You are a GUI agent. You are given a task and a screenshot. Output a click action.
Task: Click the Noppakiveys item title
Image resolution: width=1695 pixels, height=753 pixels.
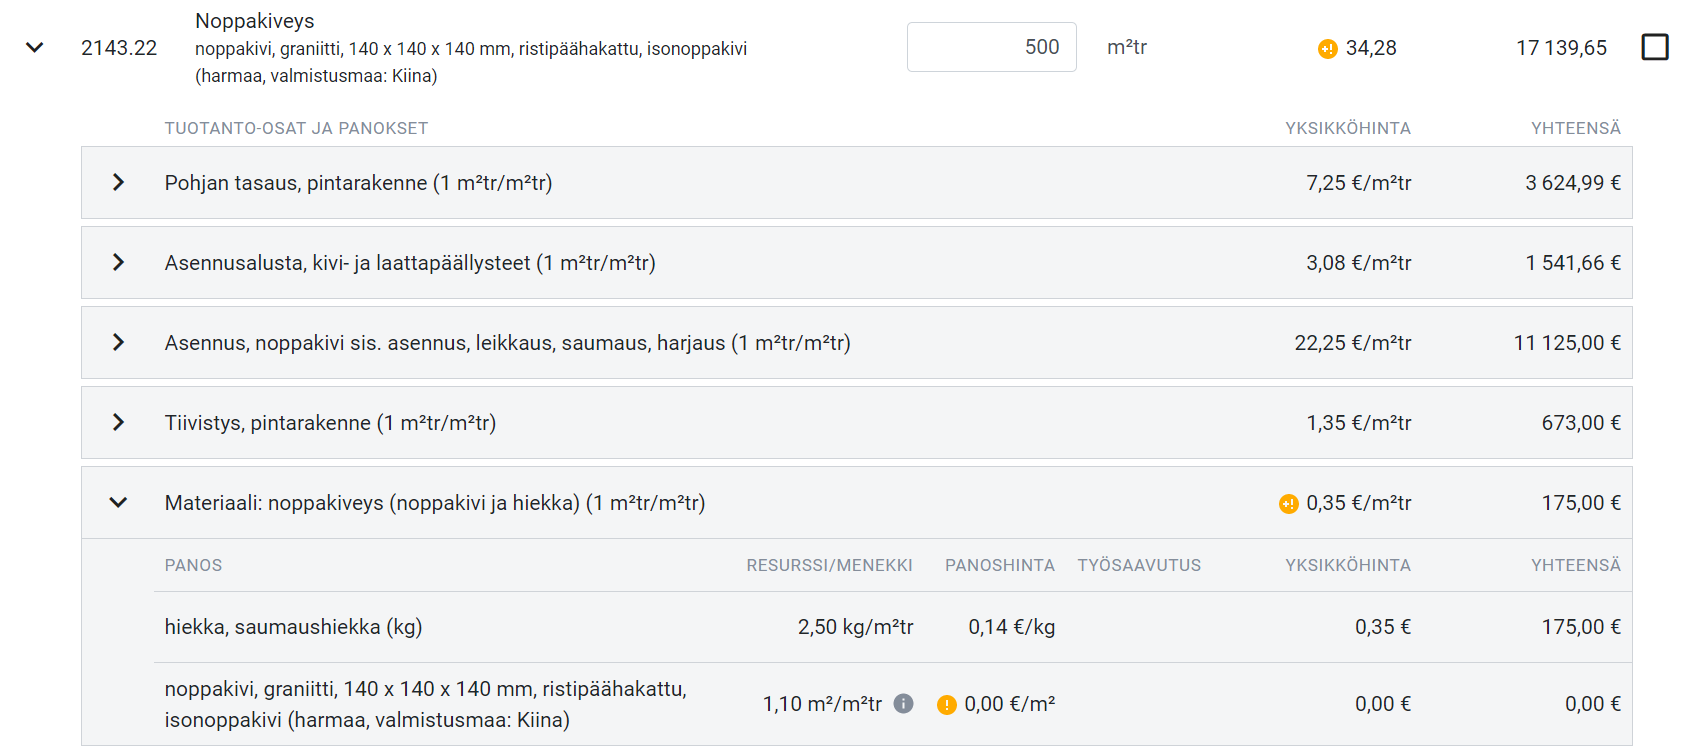point(254,21)
